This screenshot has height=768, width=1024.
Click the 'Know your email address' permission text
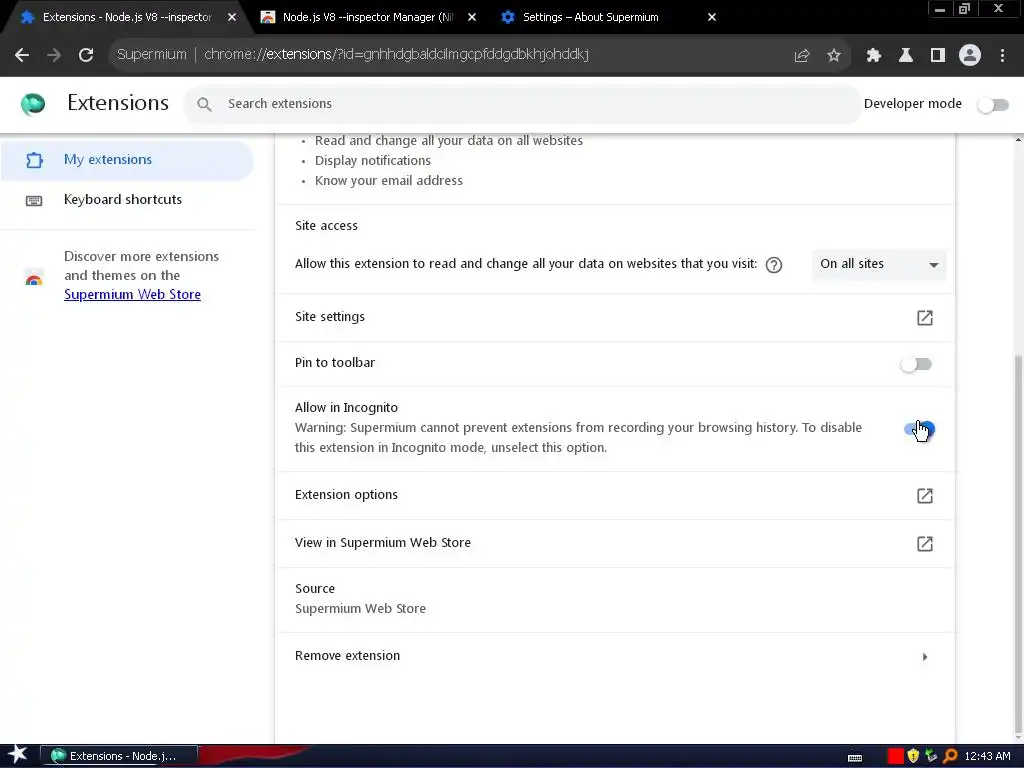point(389,181)
